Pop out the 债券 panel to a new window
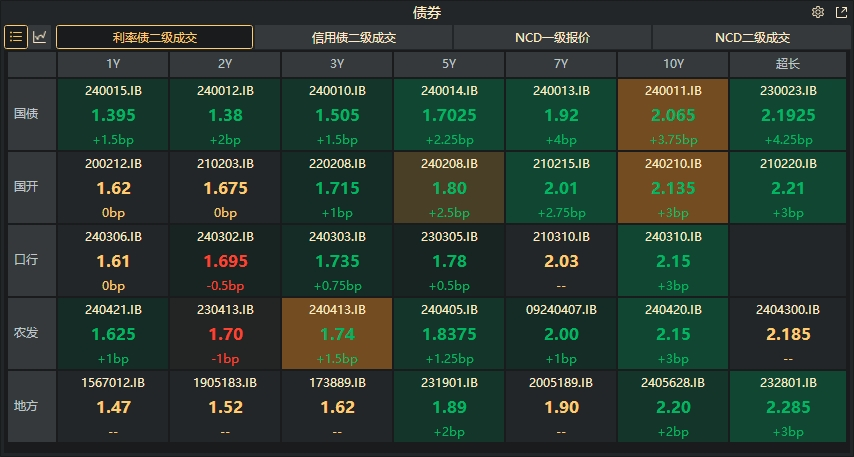This screenshot has height=457, width=854. 840,12
